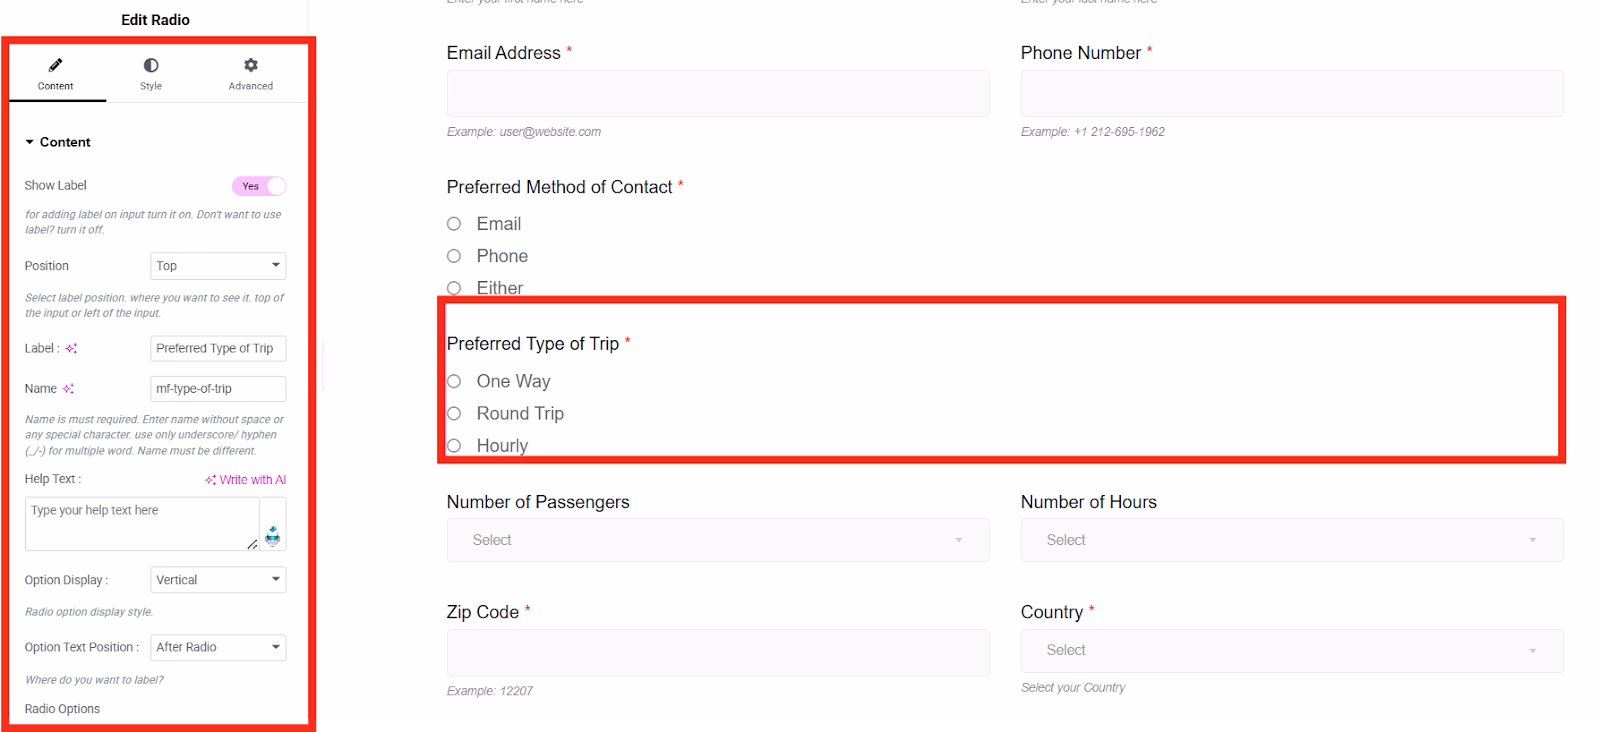This screenshot has width=1600, height=732.
Task: Choose the Round Trip radio option
Action: (x=454, y=414)
